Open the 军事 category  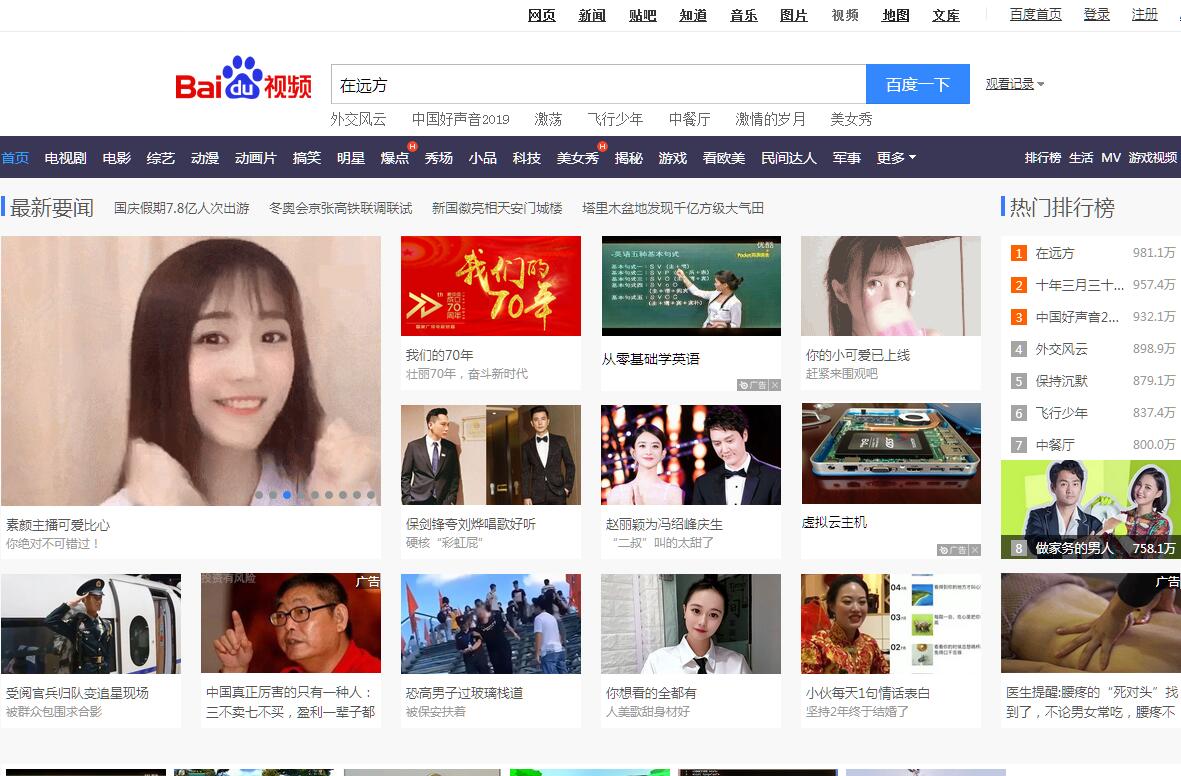click(847, 157)
